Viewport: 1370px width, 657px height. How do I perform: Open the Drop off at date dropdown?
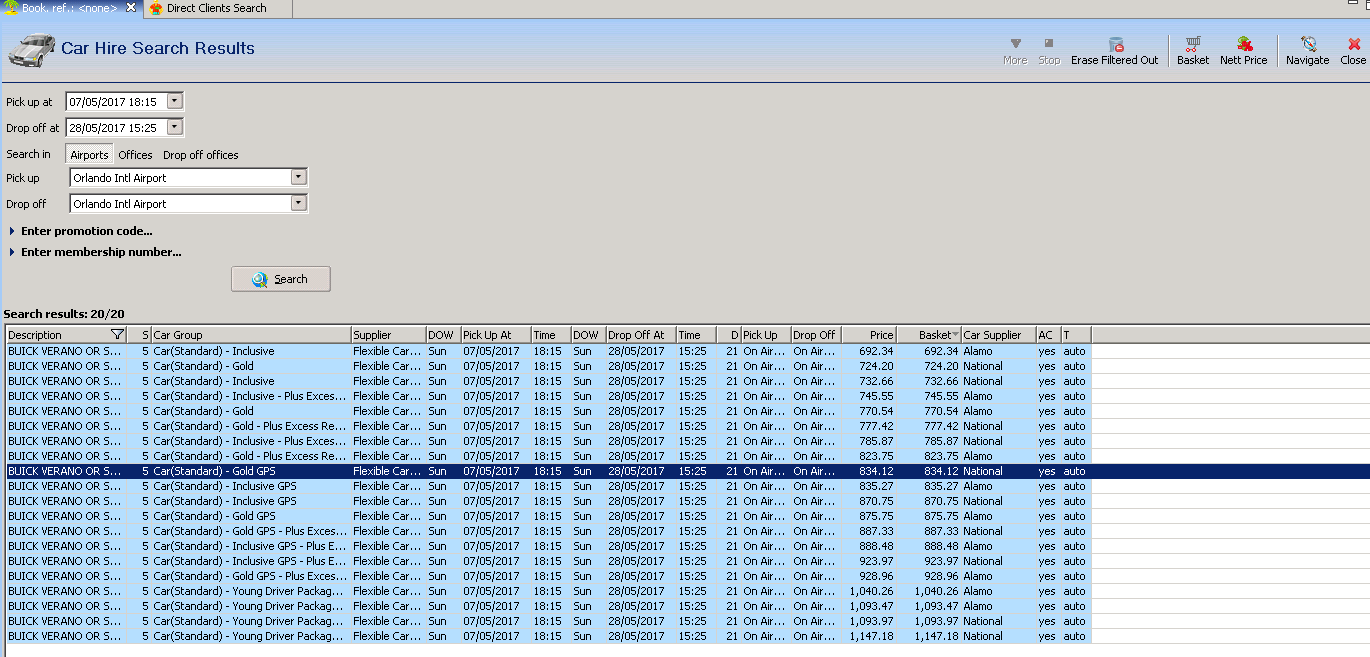point(175,127)
